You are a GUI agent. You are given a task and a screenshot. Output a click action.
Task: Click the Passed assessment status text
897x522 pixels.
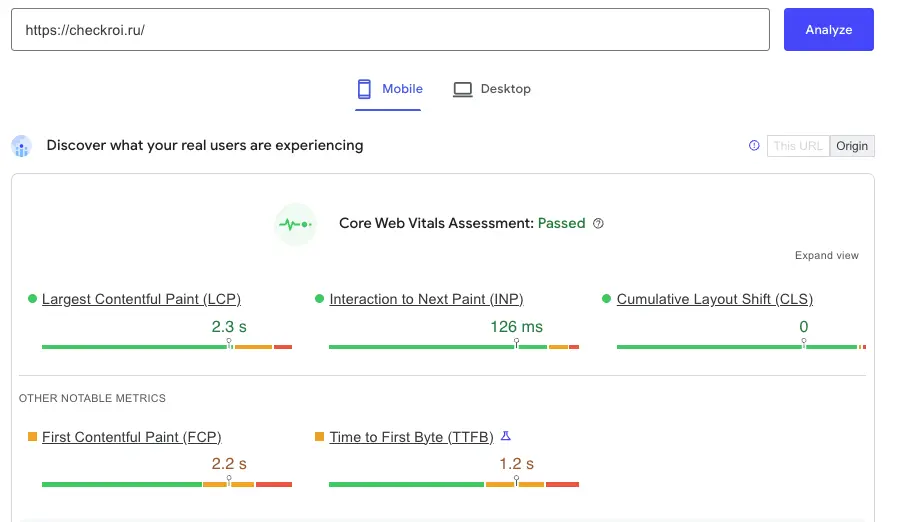click(x=561, y=223)
